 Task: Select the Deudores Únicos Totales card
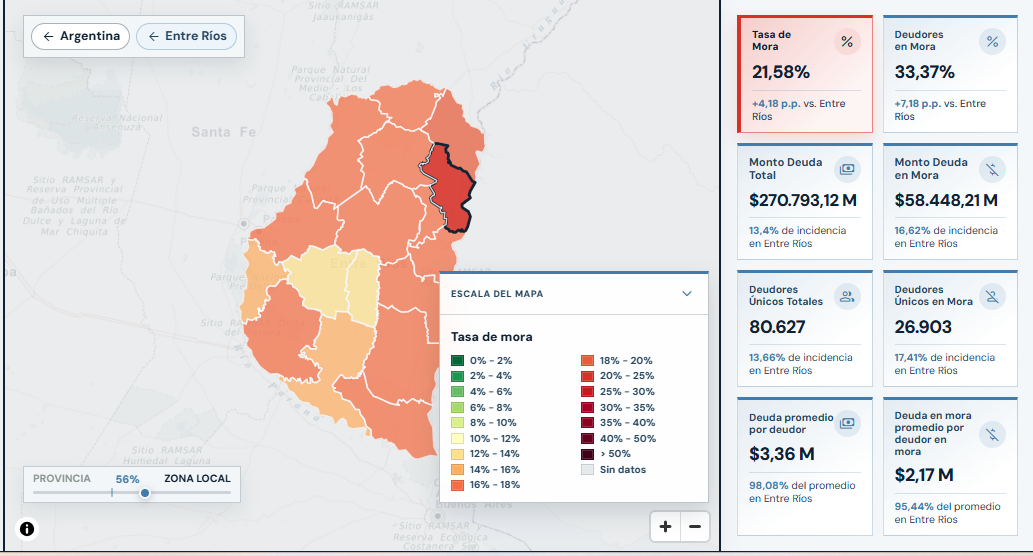tap(805, 329)
